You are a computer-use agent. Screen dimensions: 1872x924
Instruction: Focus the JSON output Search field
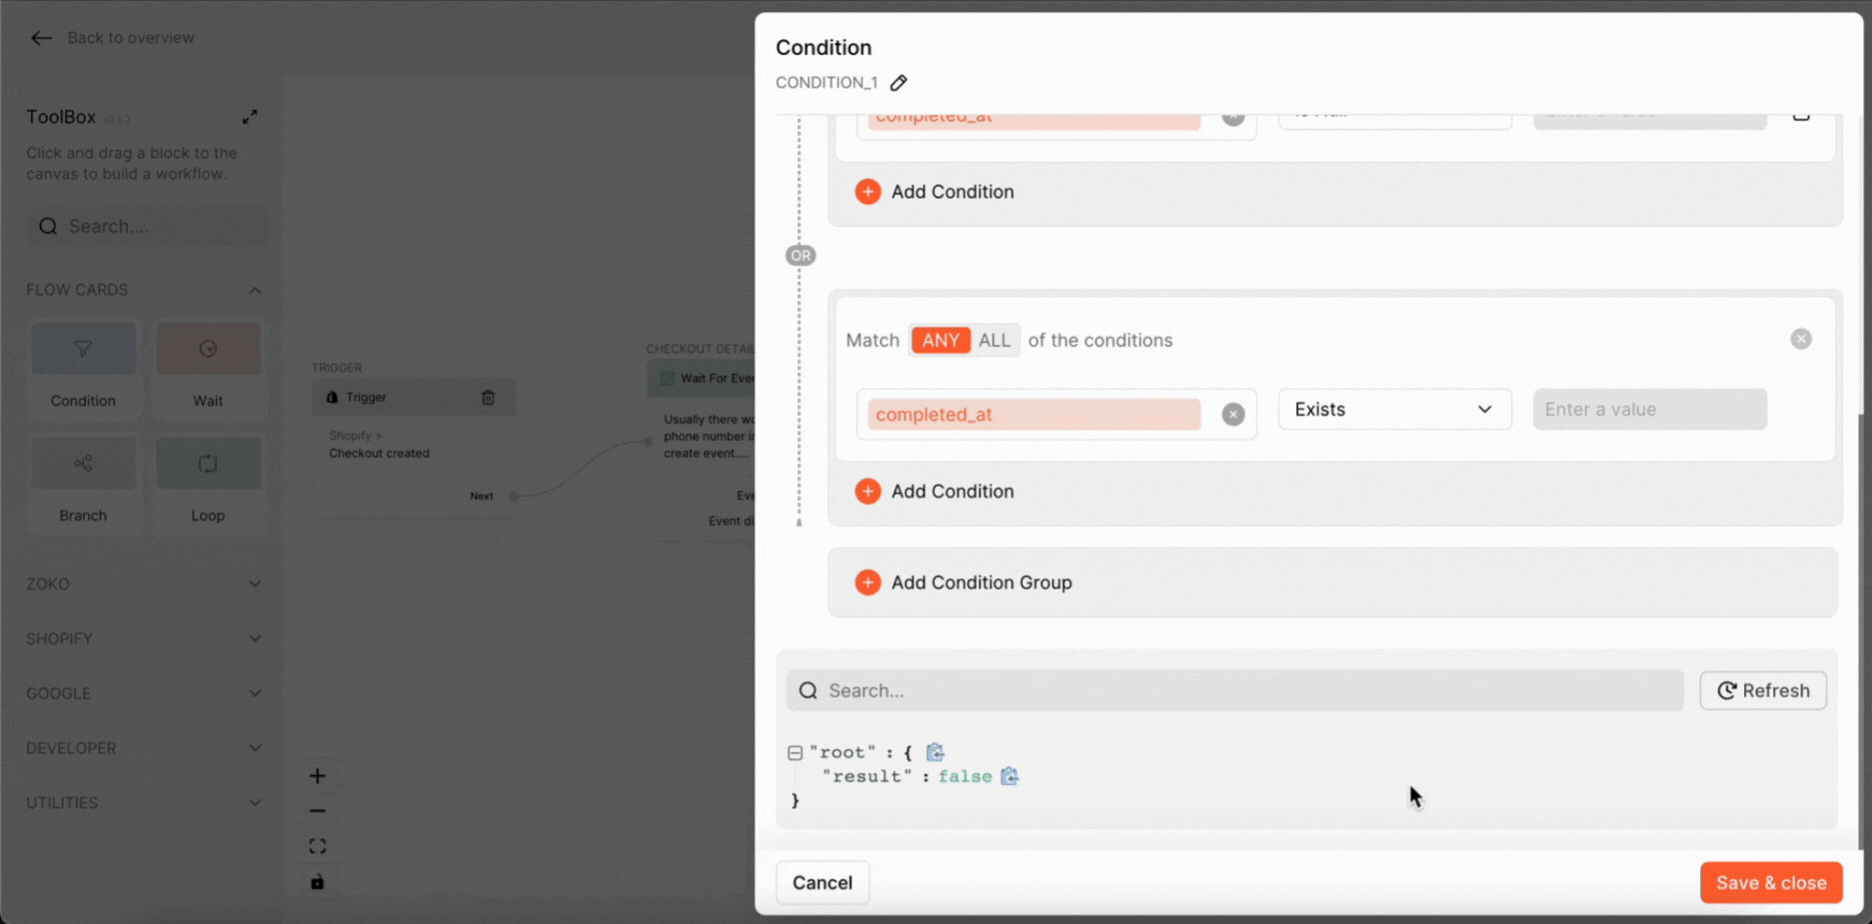point(1235,691)
